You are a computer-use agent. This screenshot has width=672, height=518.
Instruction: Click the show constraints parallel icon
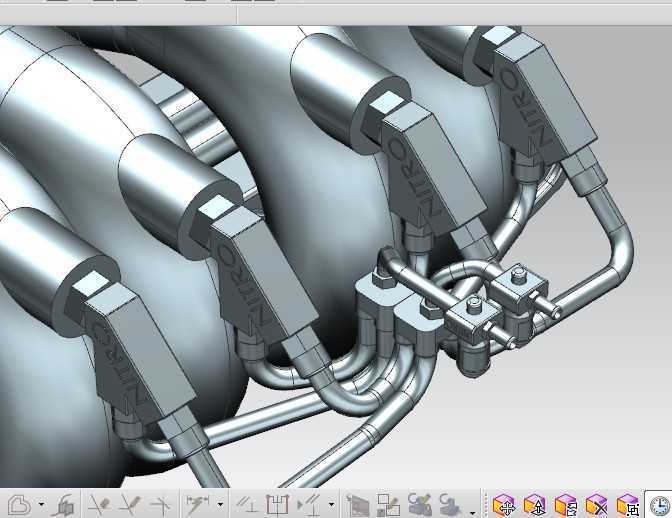coord(309,505)
